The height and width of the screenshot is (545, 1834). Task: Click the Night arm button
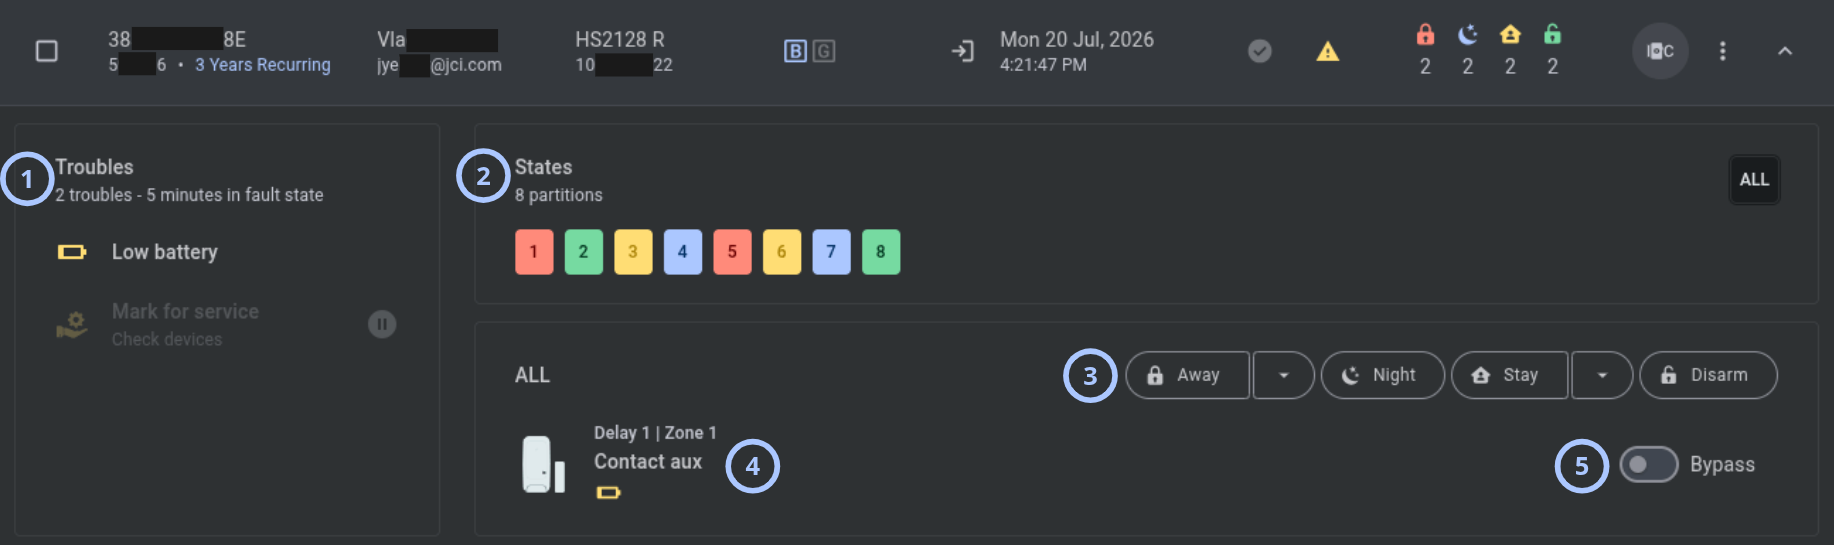tap(1382, 375)
